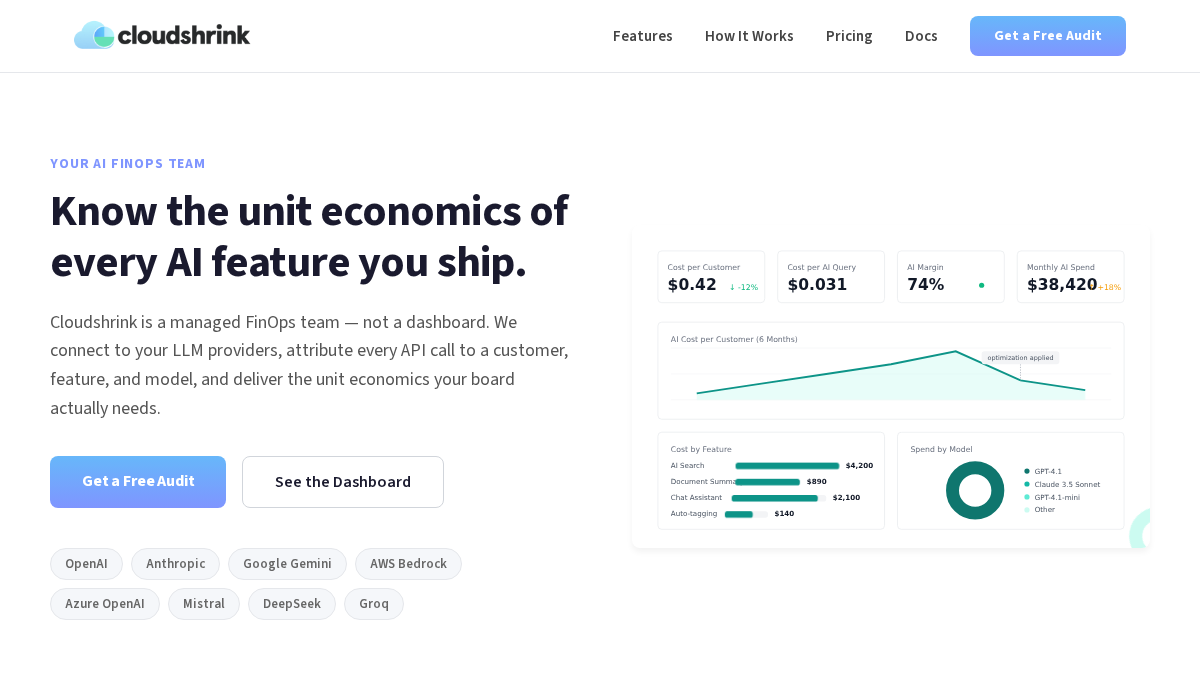Image resolution: width=1200 pixels, height=675 pixels.
Task: Click the YOUR AI FINOPS TEAM label
Action: pos(128,164)
